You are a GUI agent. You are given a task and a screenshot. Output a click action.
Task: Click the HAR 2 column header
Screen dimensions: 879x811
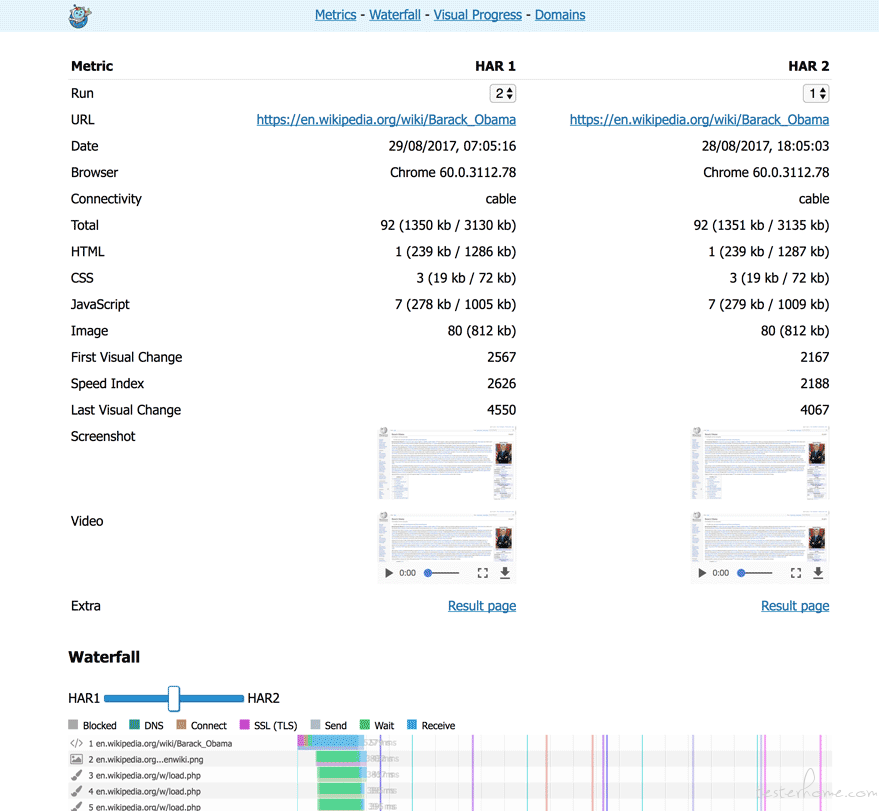click(x=808, y=66)
